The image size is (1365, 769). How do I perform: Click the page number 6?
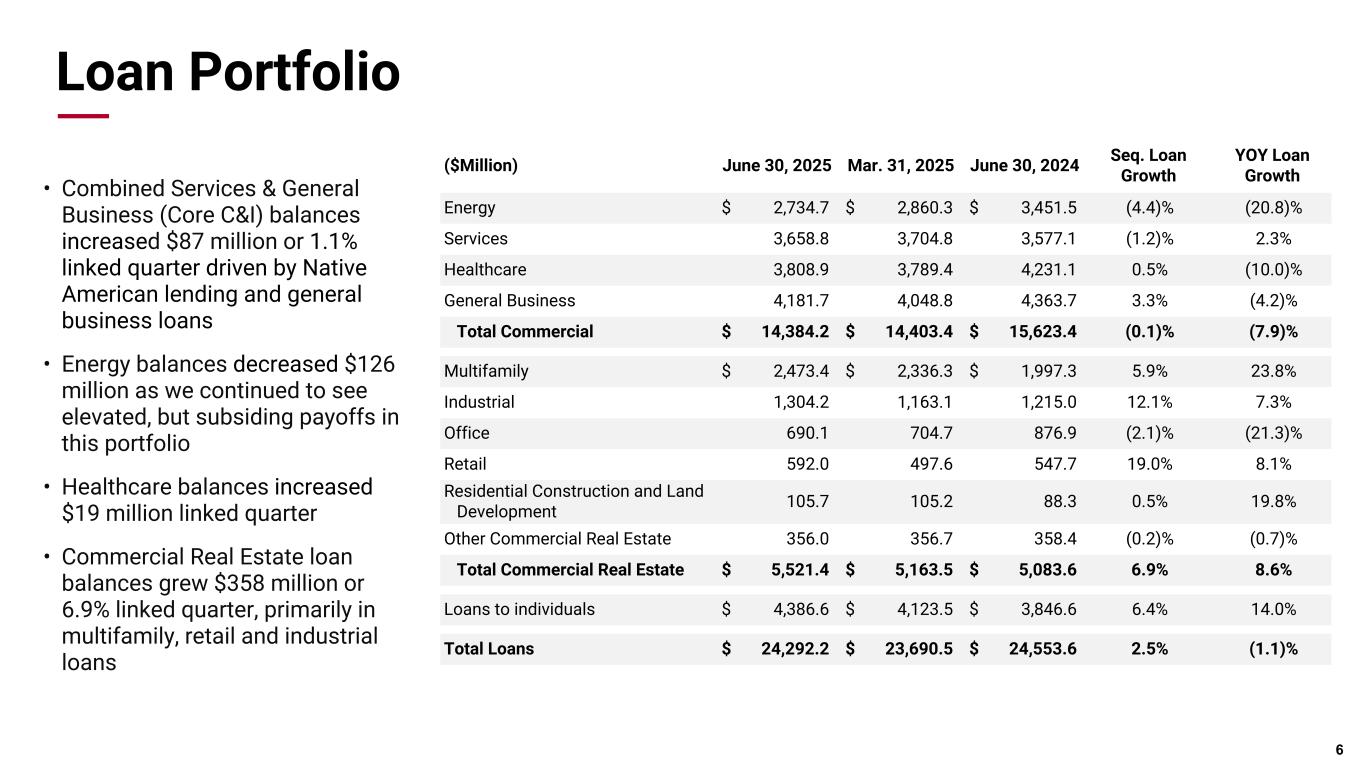(1339, 750)
